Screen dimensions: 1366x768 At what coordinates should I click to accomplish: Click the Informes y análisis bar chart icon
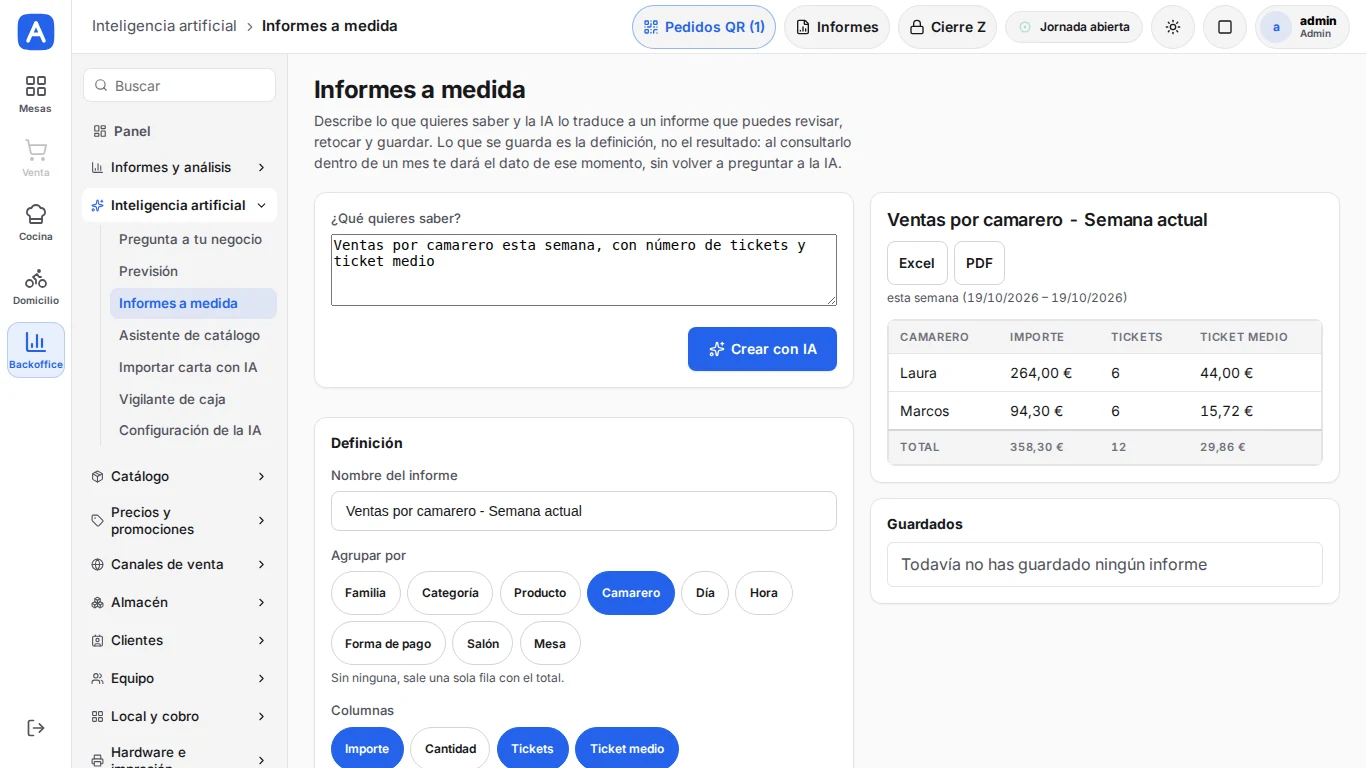tap(97, 167)
